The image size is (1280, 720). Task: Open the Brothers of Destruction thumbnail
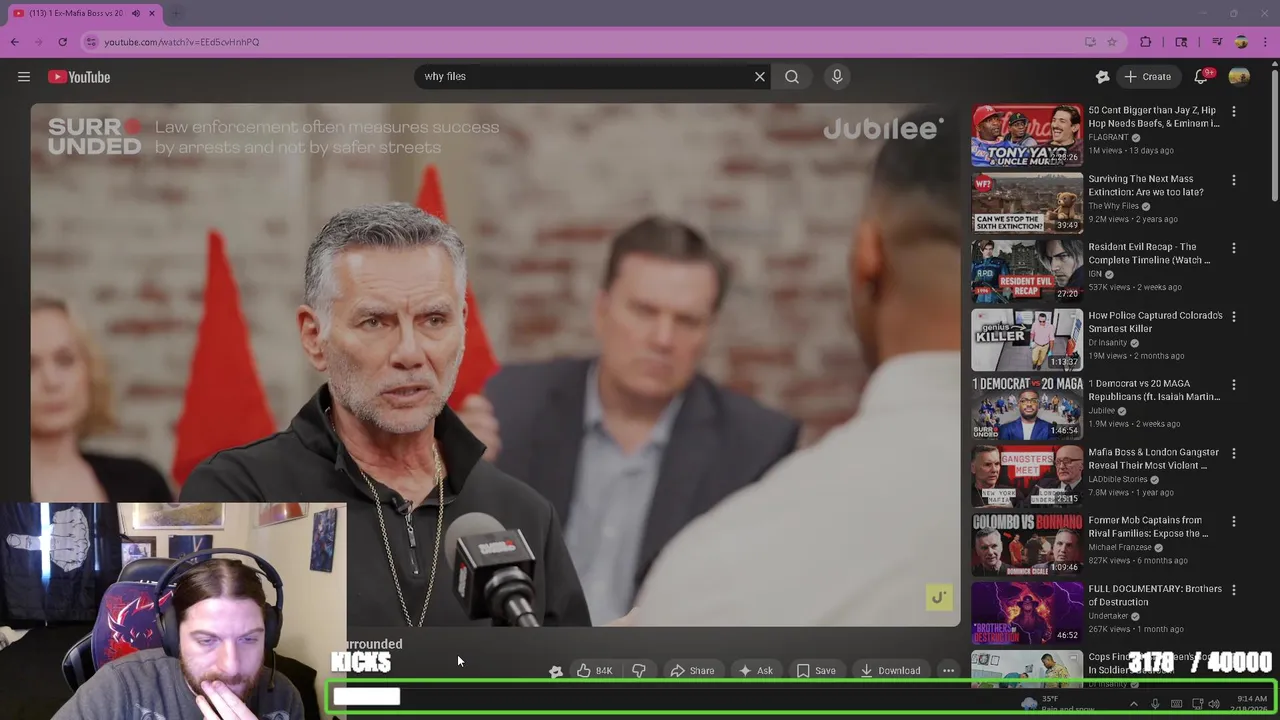pos(1027,613)
